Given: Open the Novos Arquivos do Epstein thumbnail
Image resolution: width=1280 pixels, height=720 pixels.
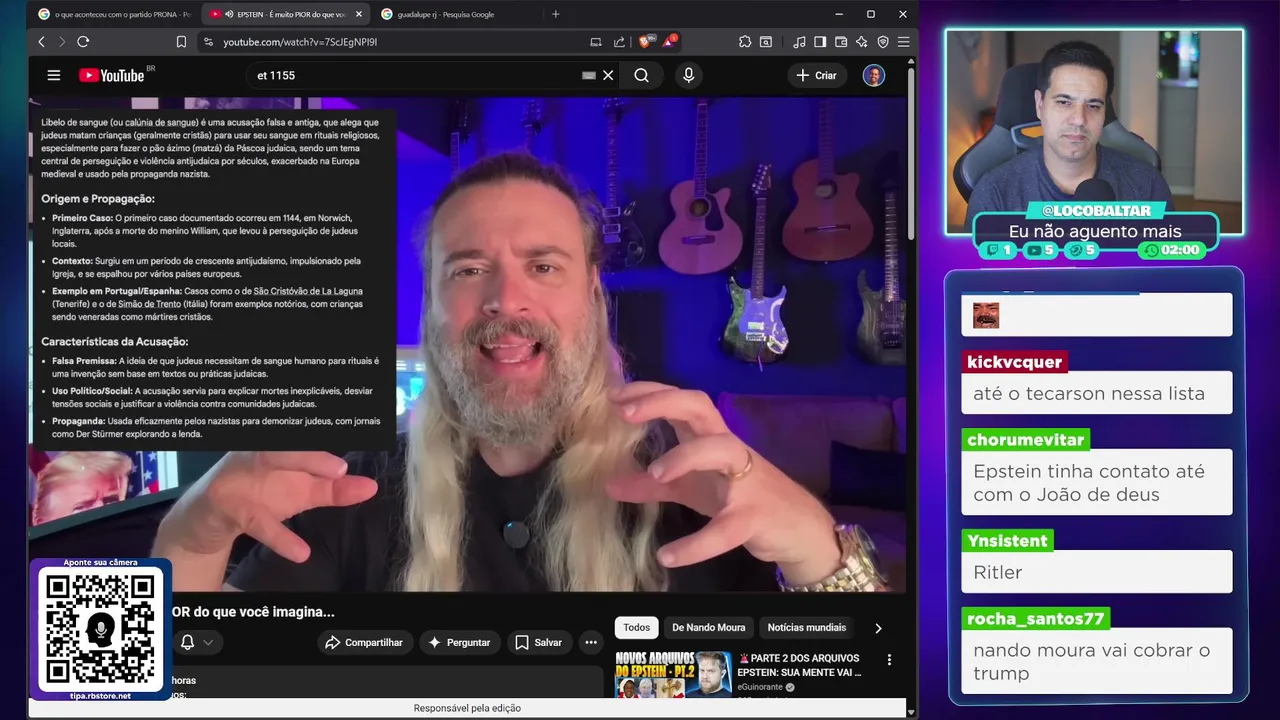Looking at the screenshot, I should [673, 674].
